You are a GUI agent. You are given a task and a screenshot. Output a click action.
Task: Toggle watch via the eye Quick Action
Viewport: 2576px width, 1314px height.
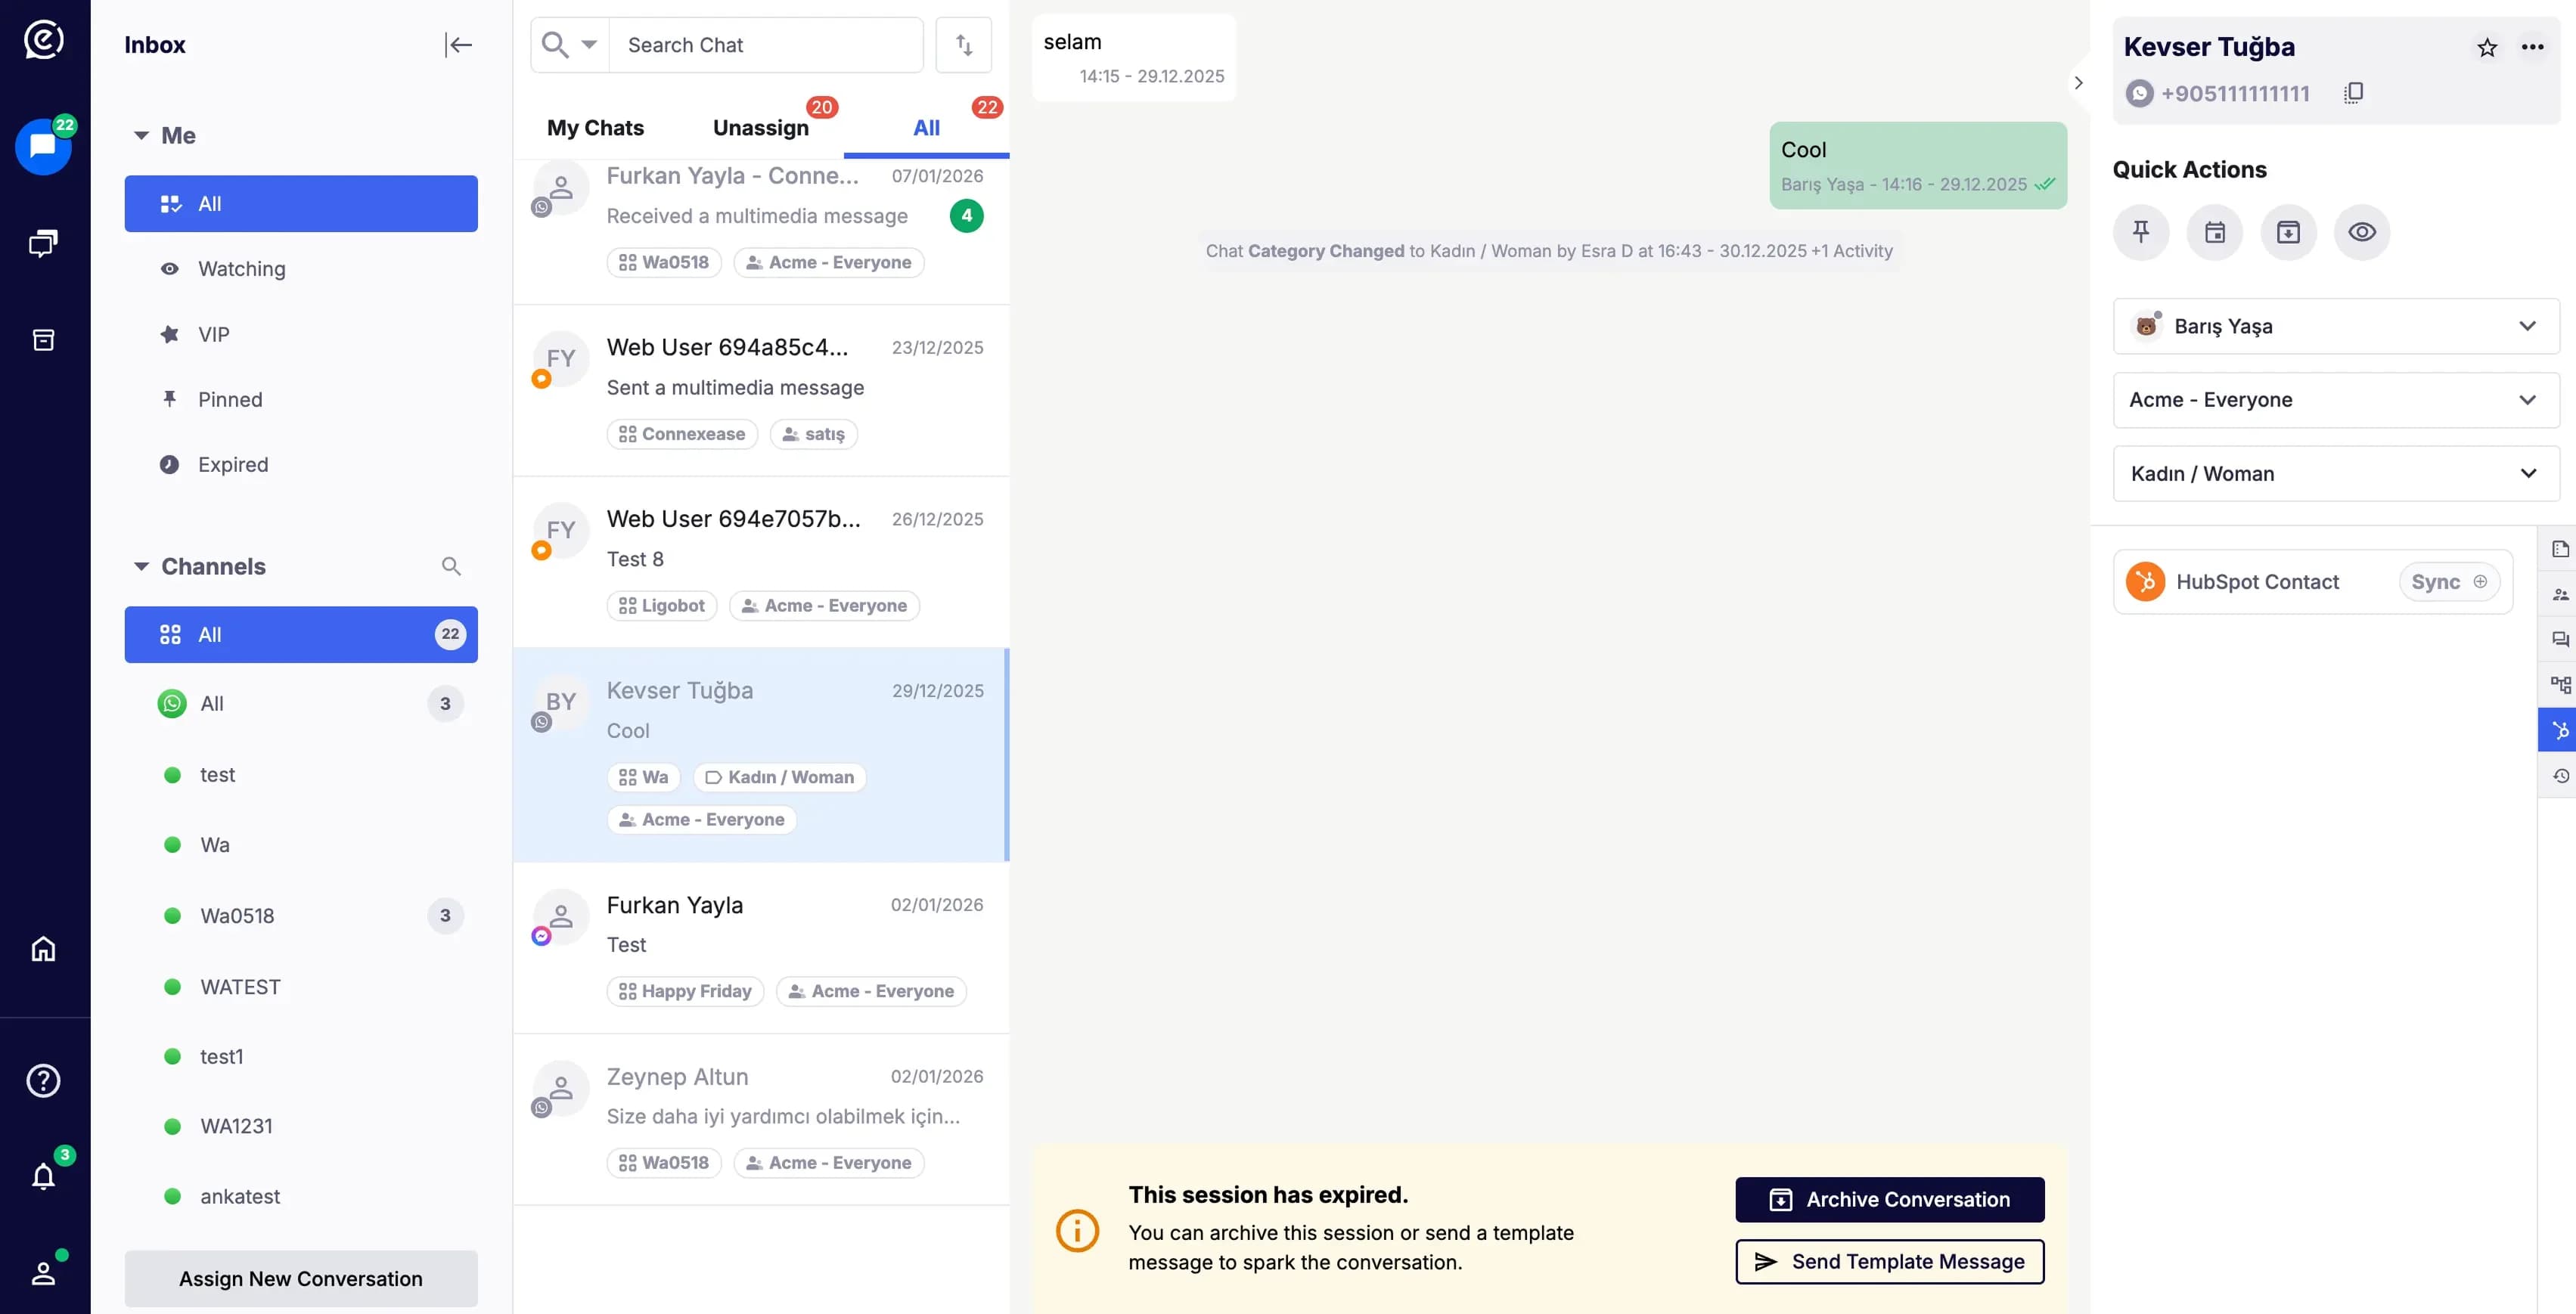[2362, 232]
